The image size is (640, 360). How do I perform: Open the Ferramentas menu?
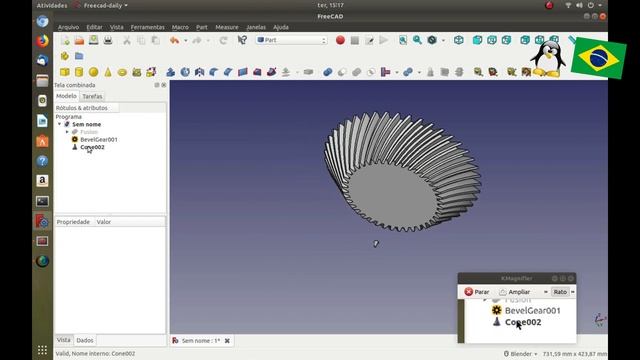coord(147,27)
